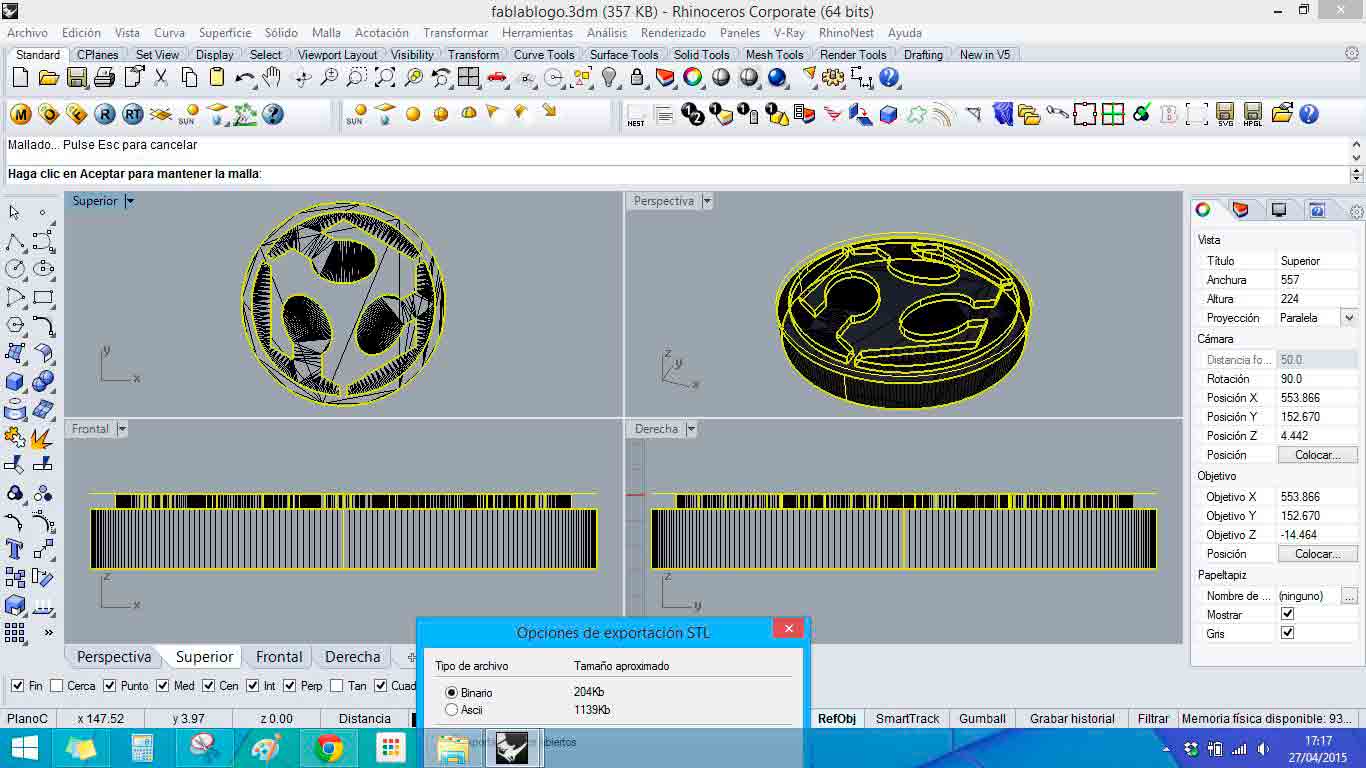This screenshot has height=768, width=1366.
Task: Enable the Cerca osnap checkbox
Action: point(57,686)
